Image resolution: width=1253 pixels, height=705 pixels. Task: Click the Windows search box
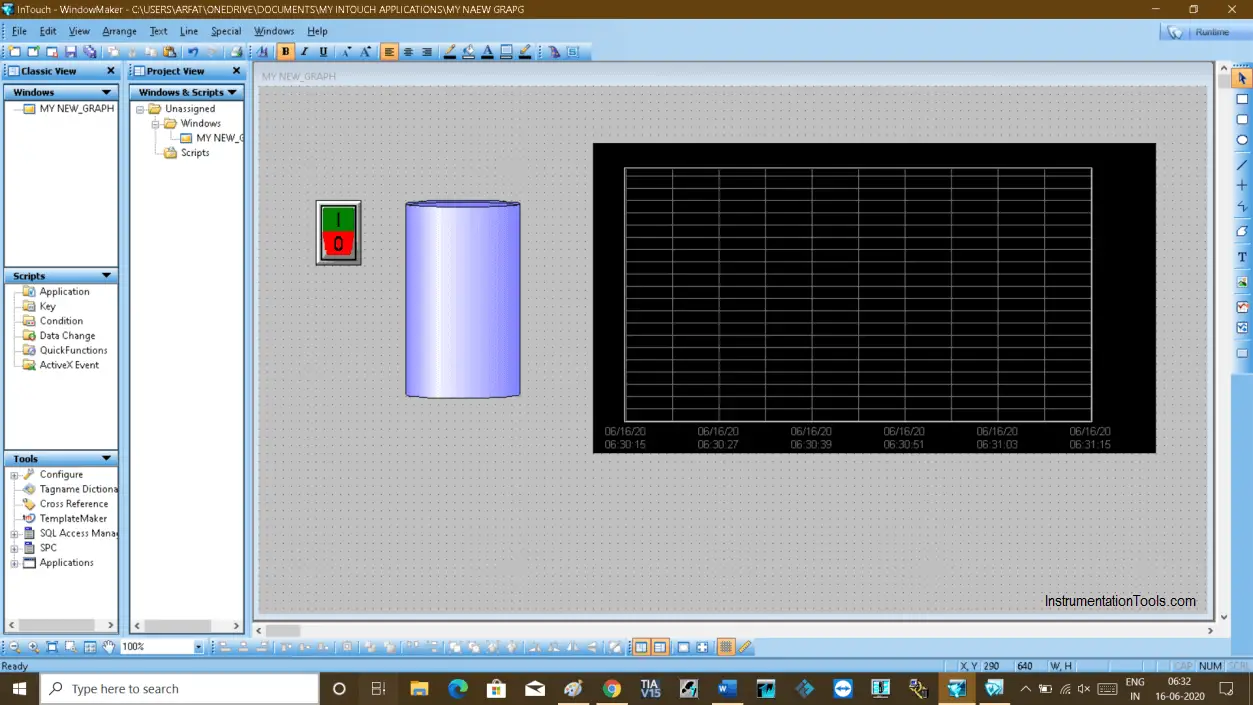180,689
